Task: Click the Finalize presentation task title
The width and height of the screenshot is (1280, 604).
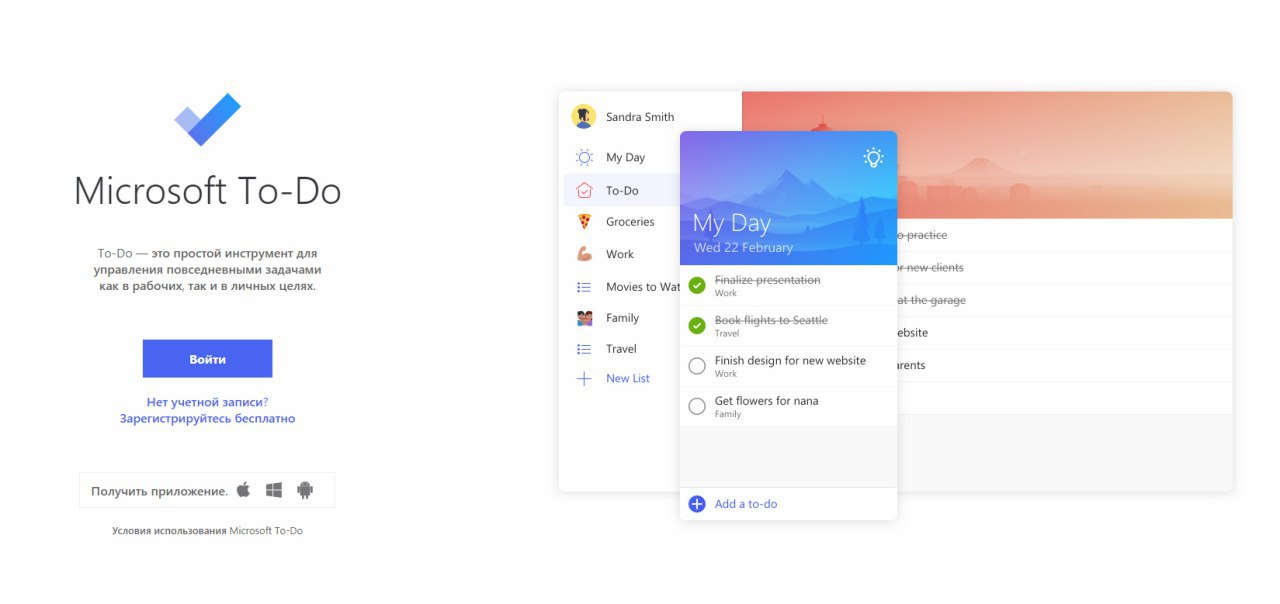Action: pyautogui.click(x=767, y=280)
